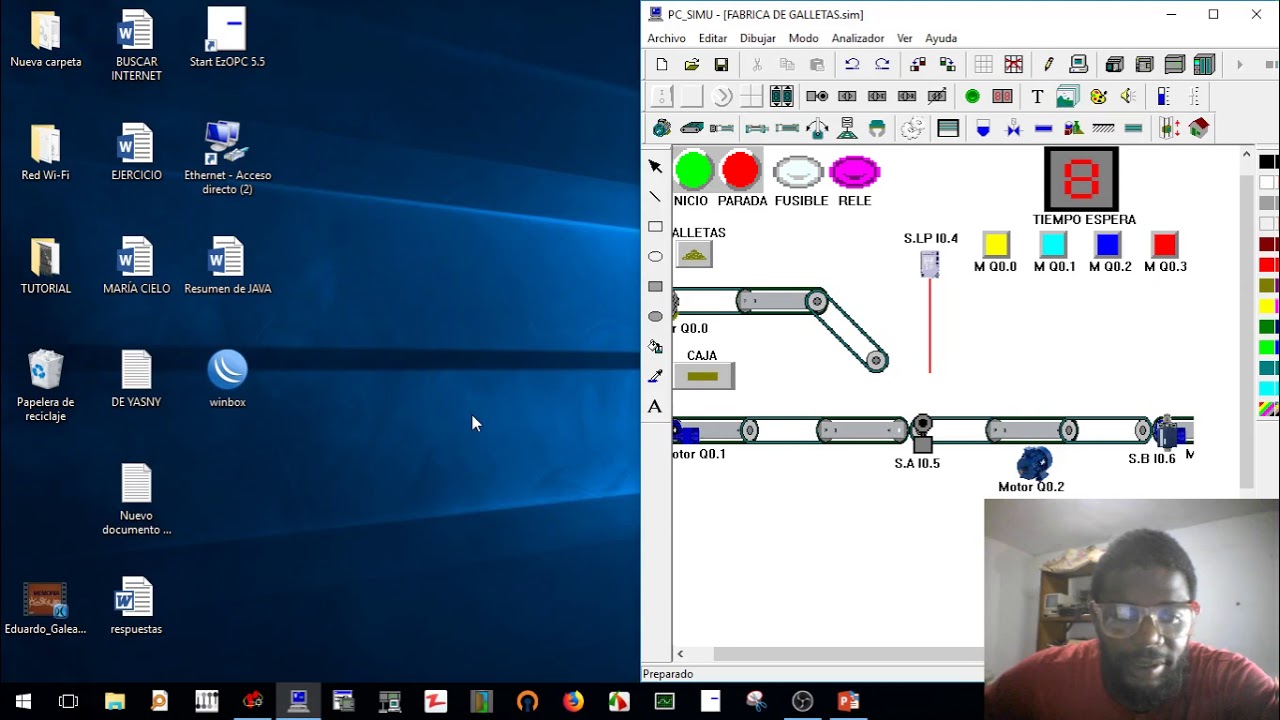Open the Ayuda menu
This screenshot has height=720, width=1280.
[941, 38]
